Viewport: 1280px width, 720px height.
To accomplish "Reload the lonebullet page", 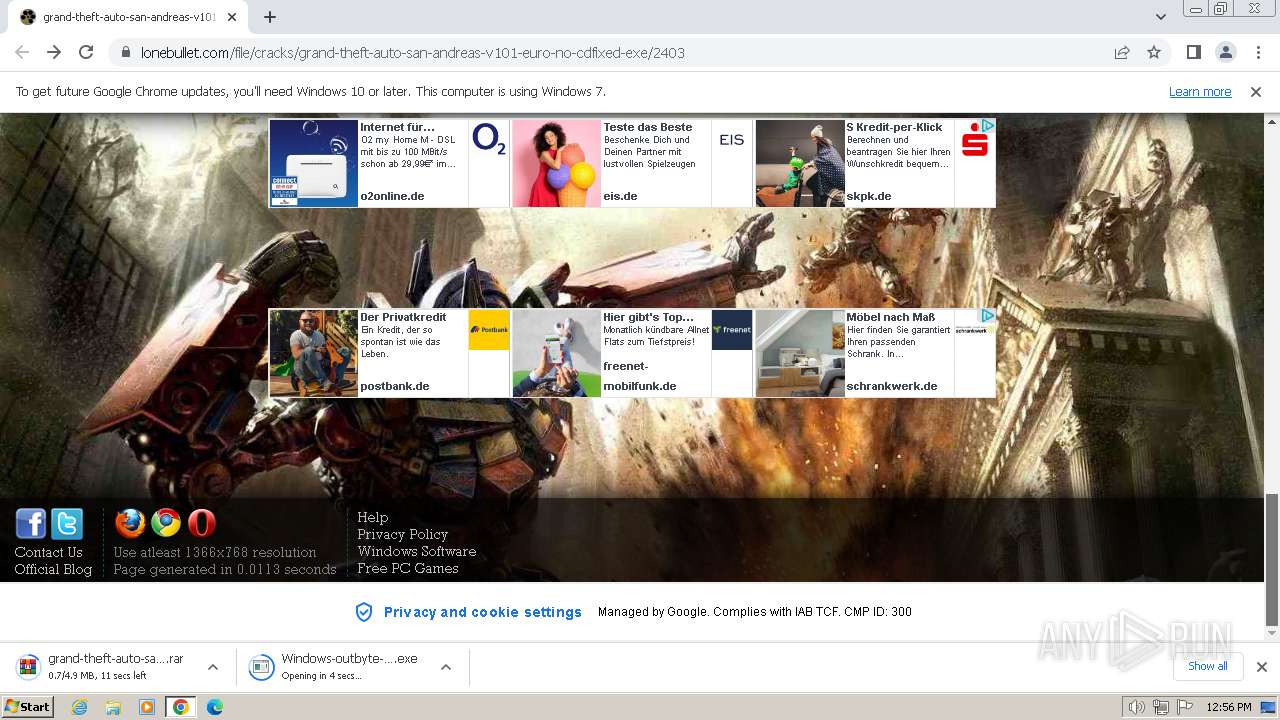I will coord(86,52).
